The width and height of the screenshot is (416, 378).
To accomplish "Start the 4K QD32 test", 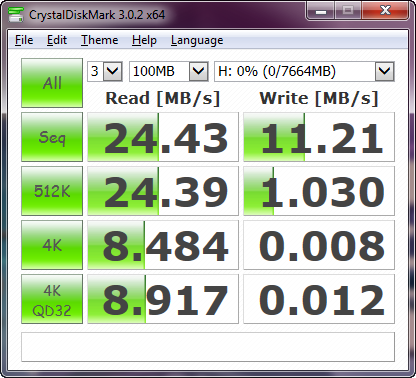I will tap(52, 299).
